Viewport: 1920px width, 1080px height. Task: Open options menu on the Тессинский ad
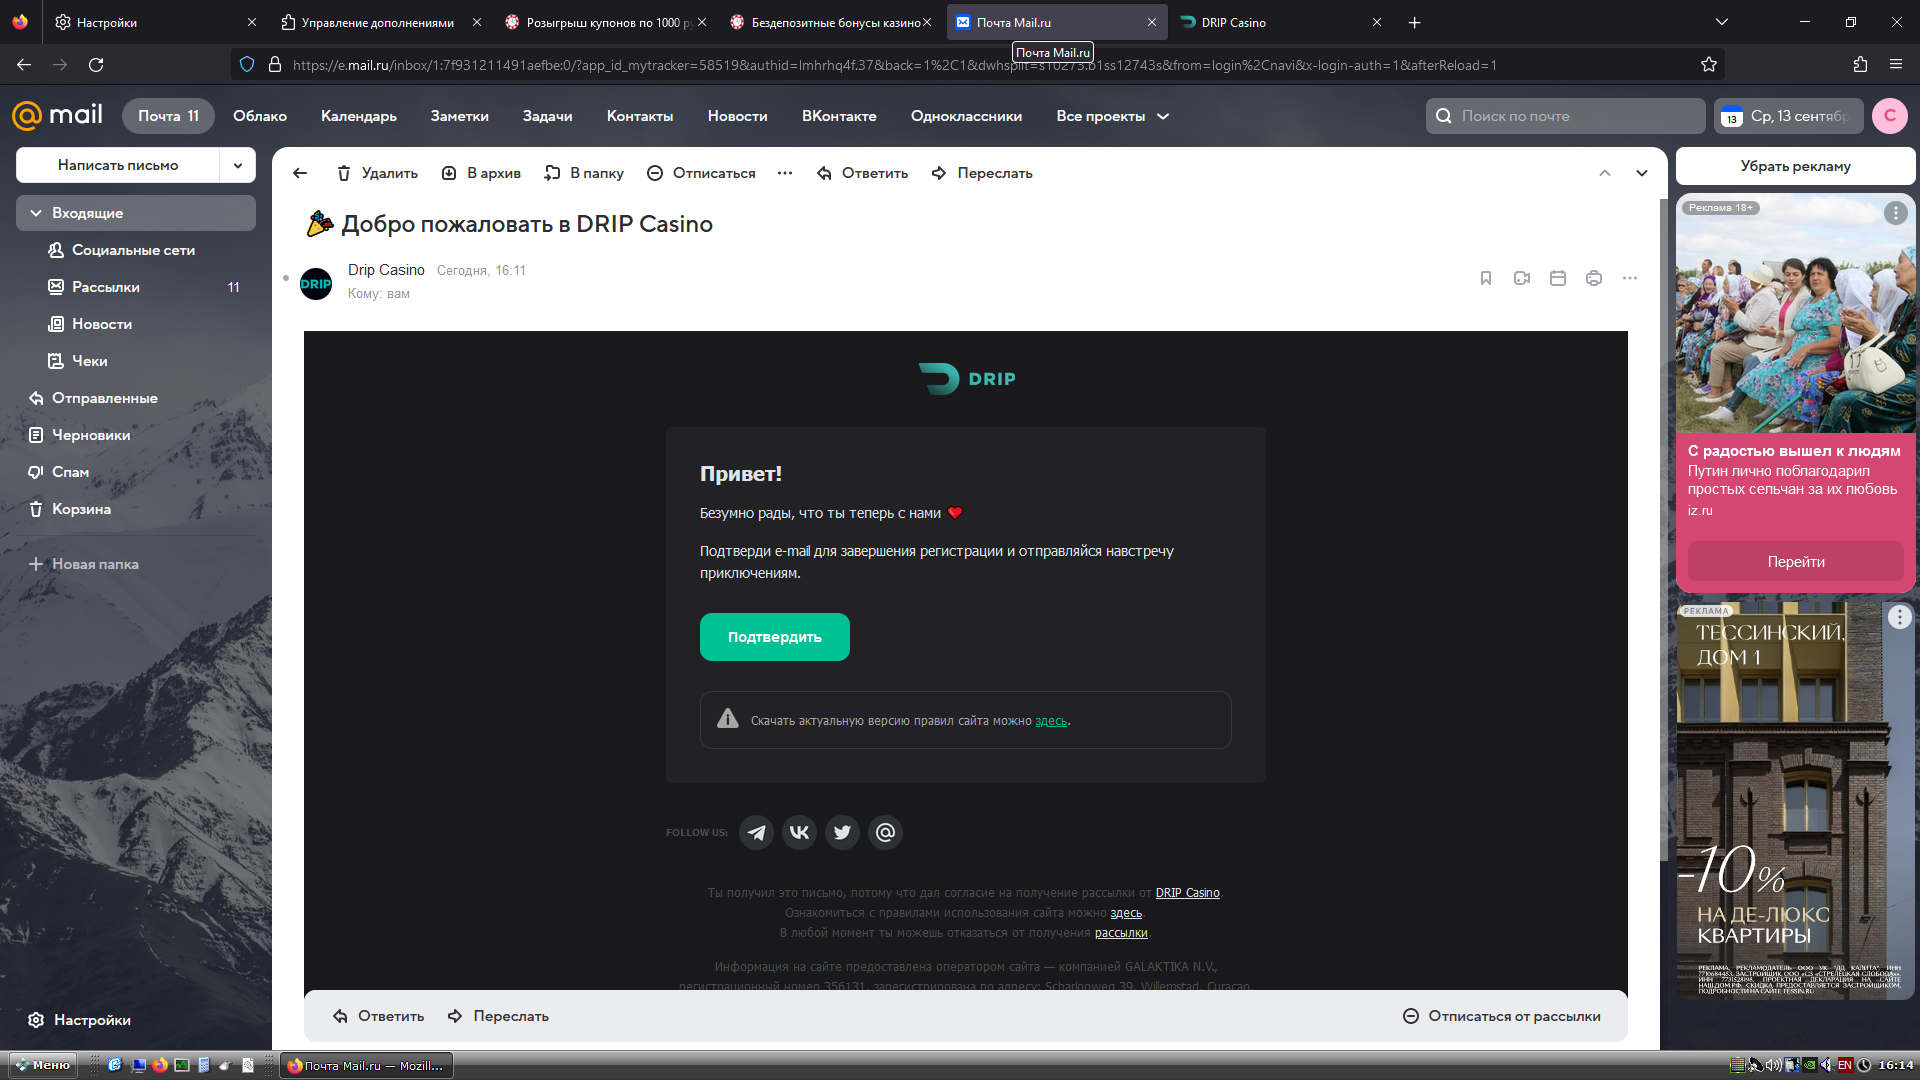(1899, 618)
